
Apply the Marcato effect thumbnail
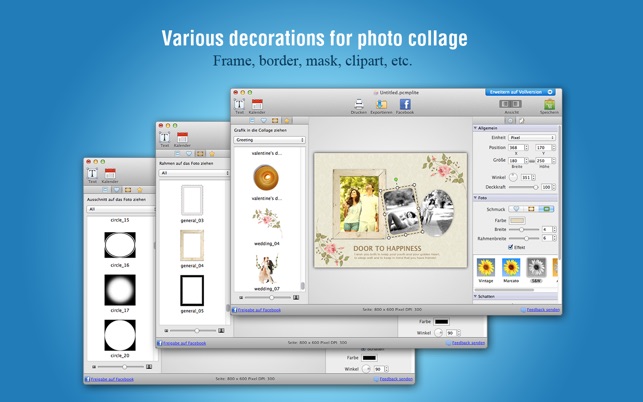511,268
